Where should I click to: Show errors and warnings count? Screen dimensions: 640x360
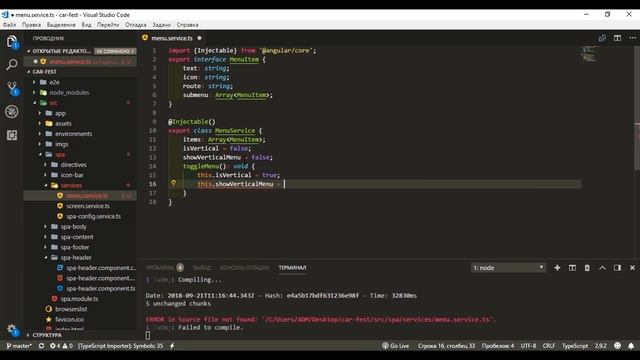pyautogui.click(x=61, y=346)
